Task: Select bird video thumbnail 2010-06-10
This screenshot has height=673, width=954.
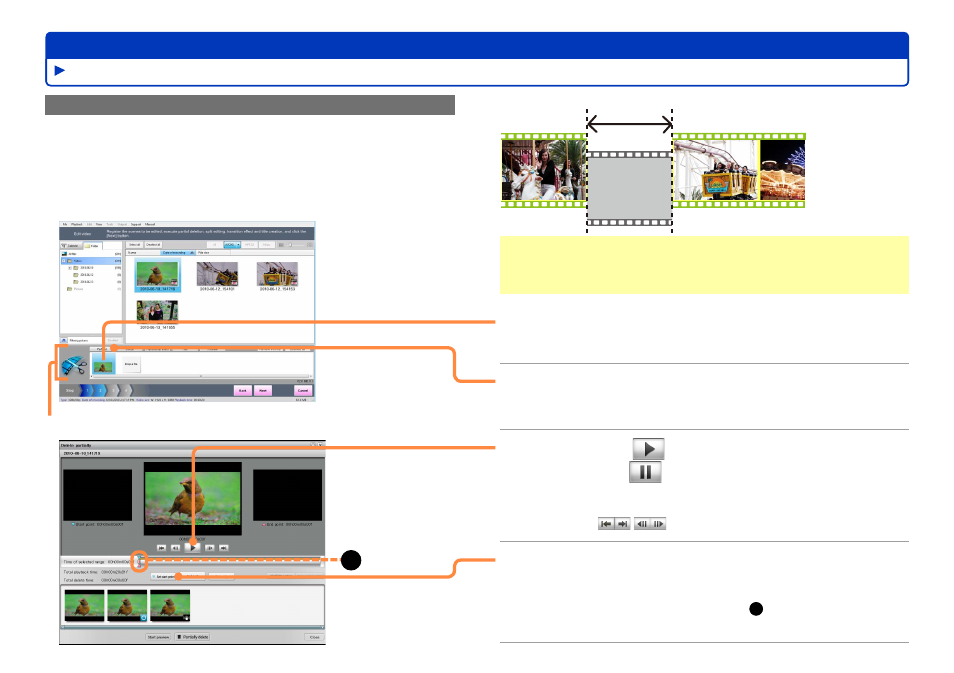Action: (158, 275)
